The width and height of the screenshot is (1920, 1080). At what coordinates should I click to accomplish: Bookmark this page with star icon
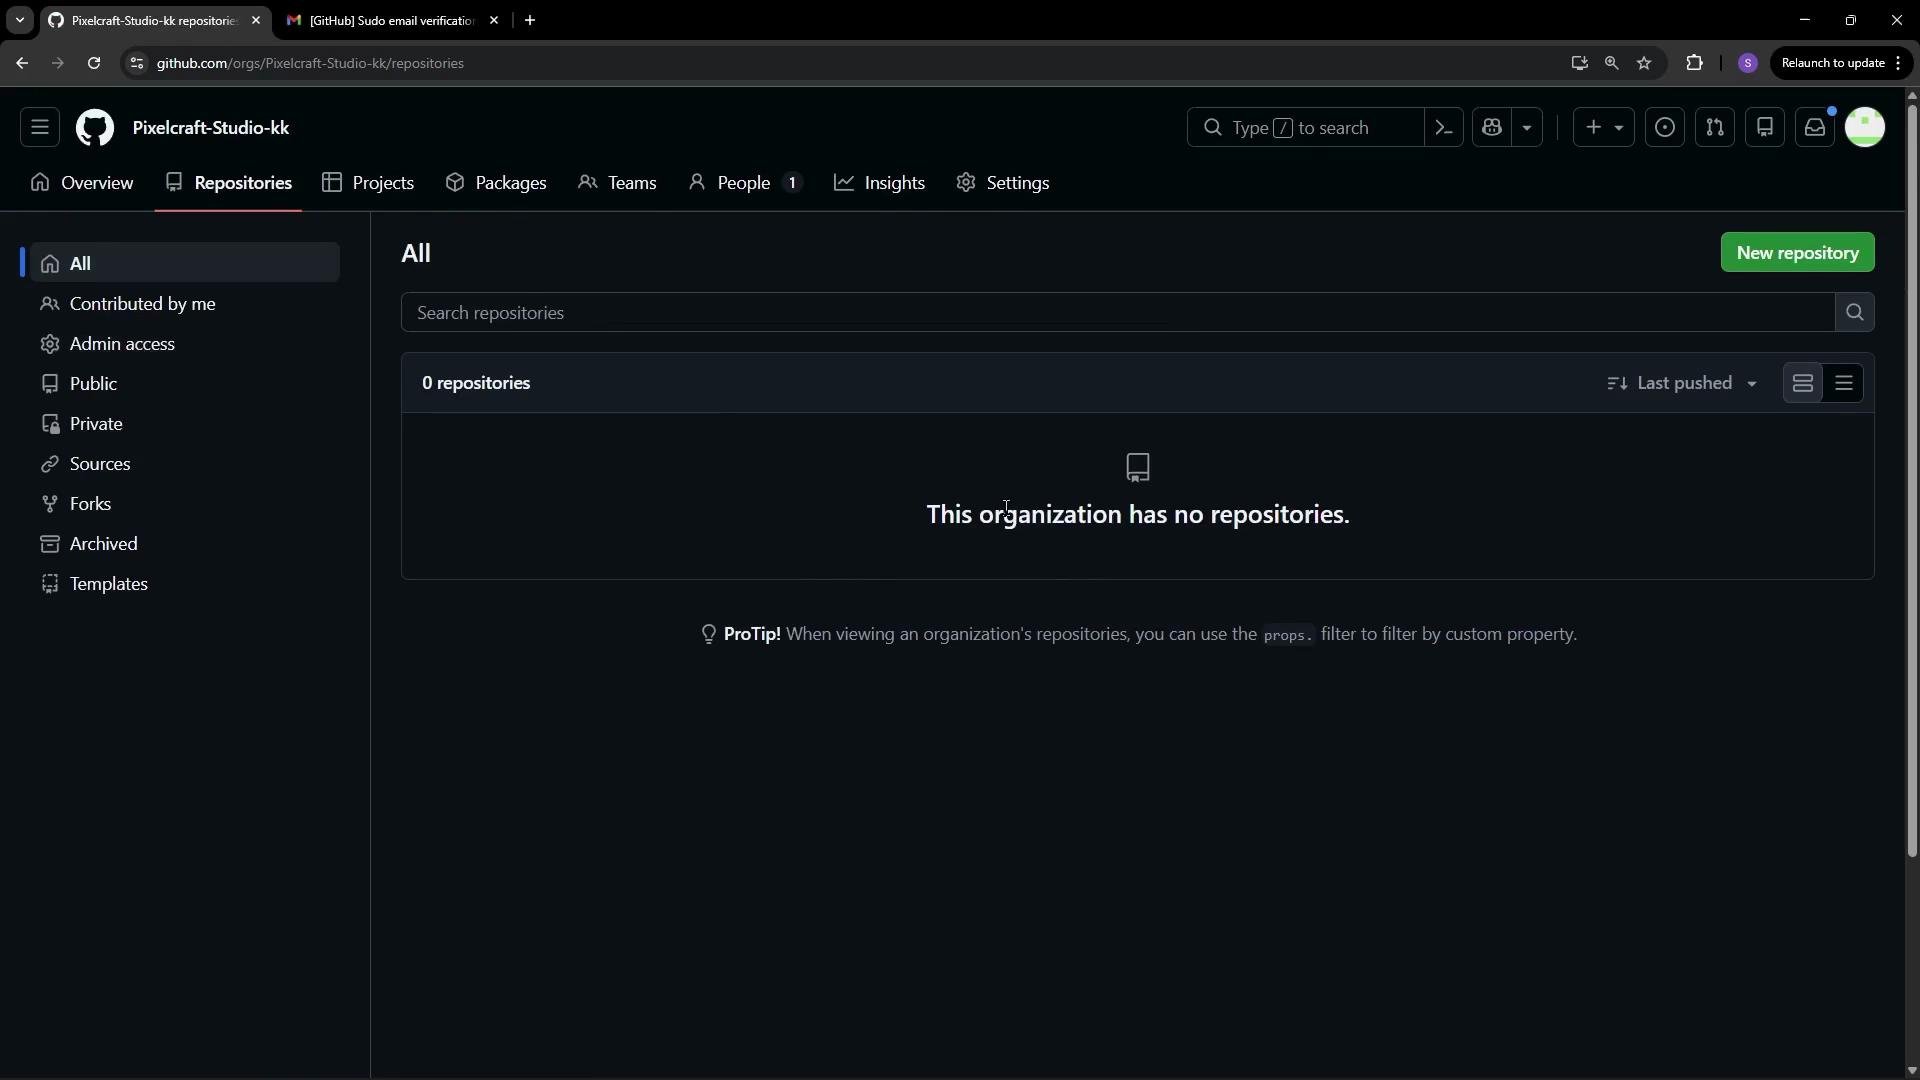[x=1644, y=63]
